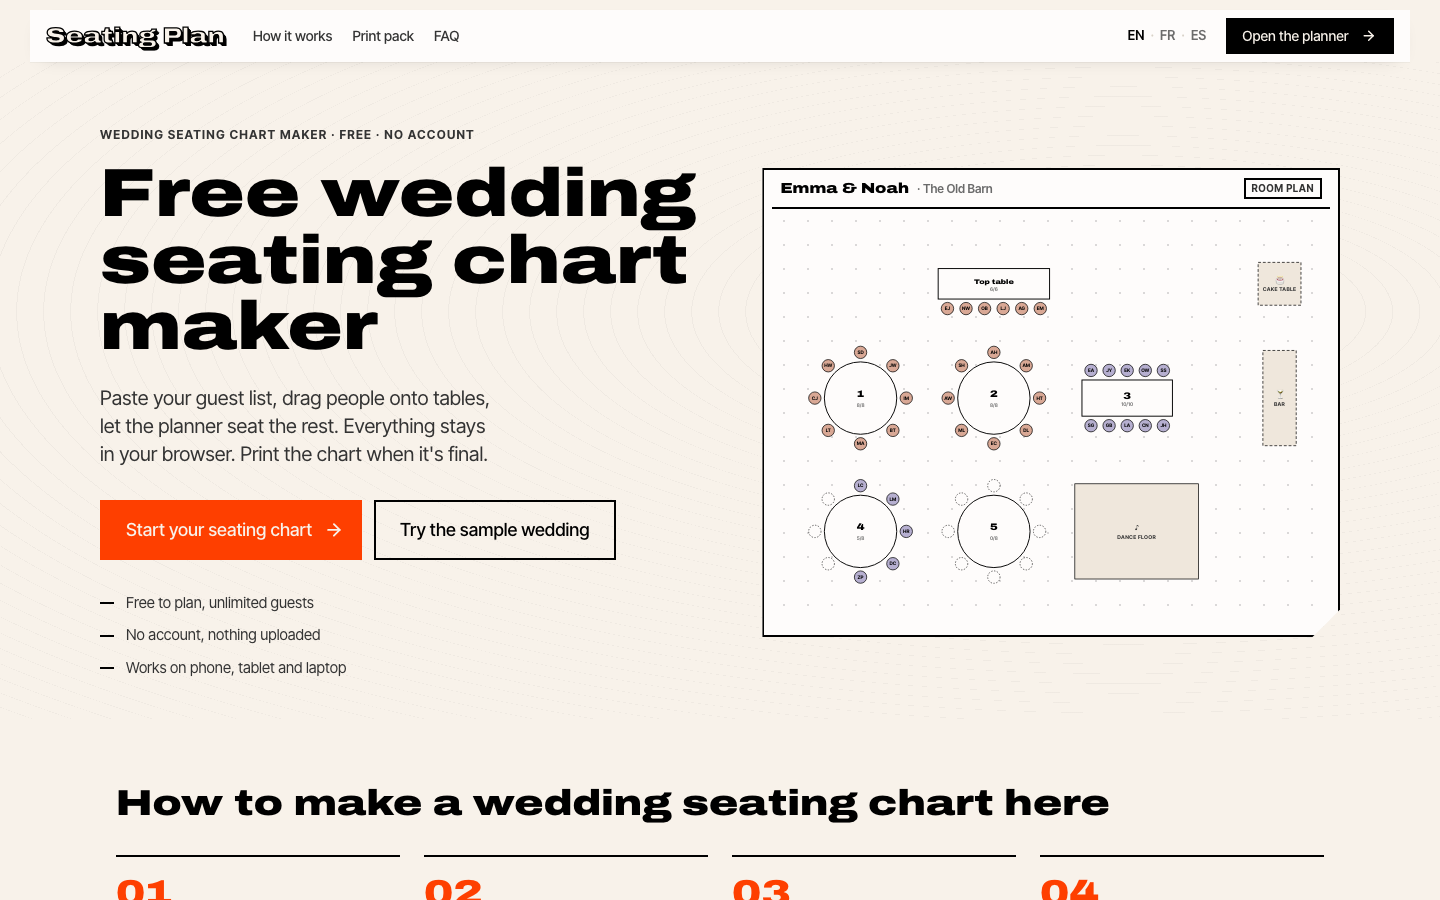
Task: Select empty round table 5
Action: click(994, 531)
